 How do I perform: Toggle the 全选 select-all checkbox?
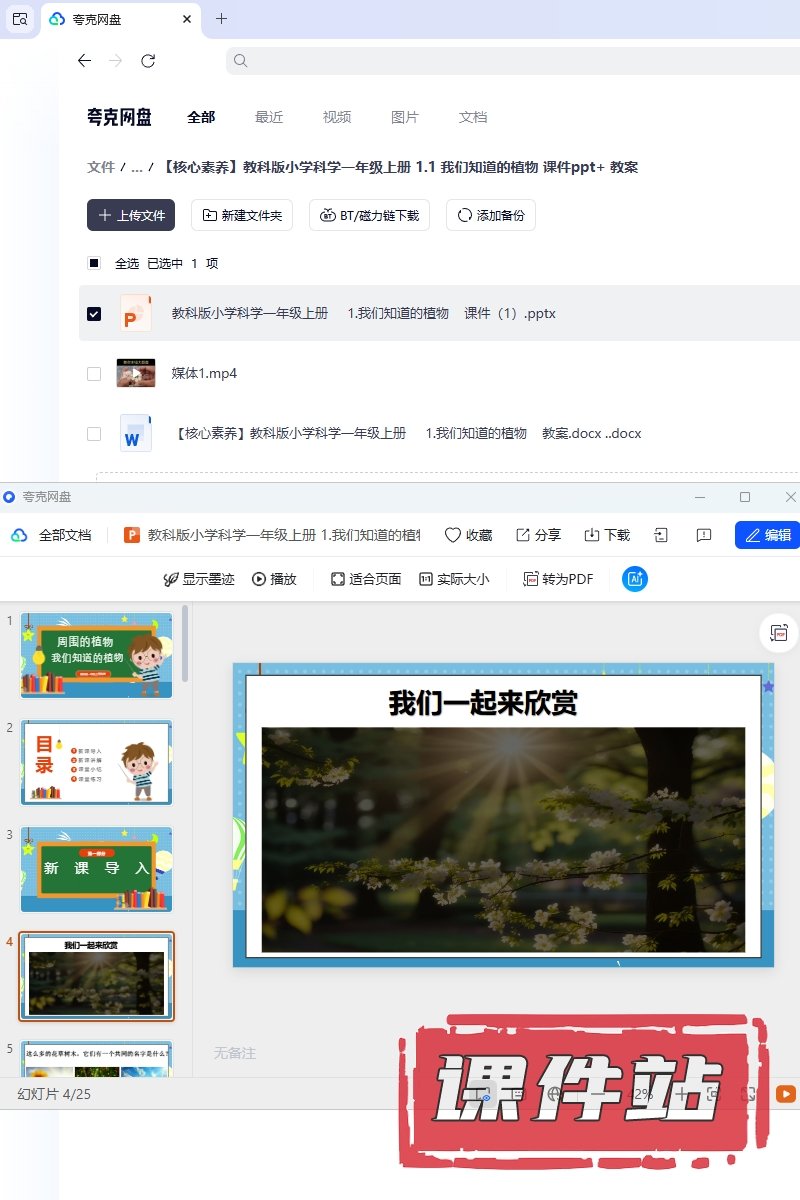pos(94,264)
